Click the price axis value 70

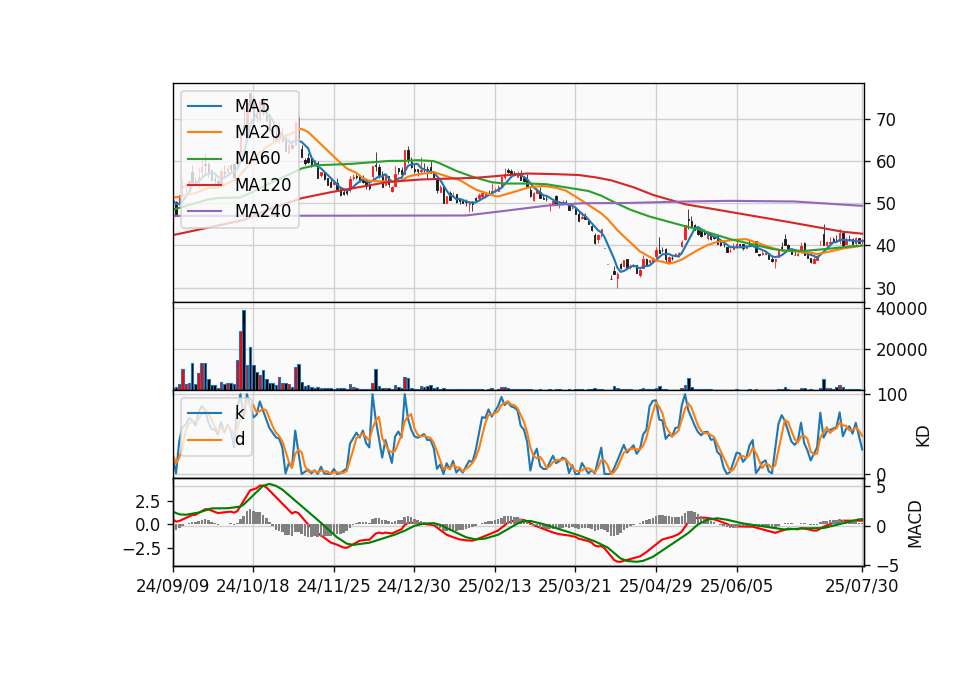[885, 120]
